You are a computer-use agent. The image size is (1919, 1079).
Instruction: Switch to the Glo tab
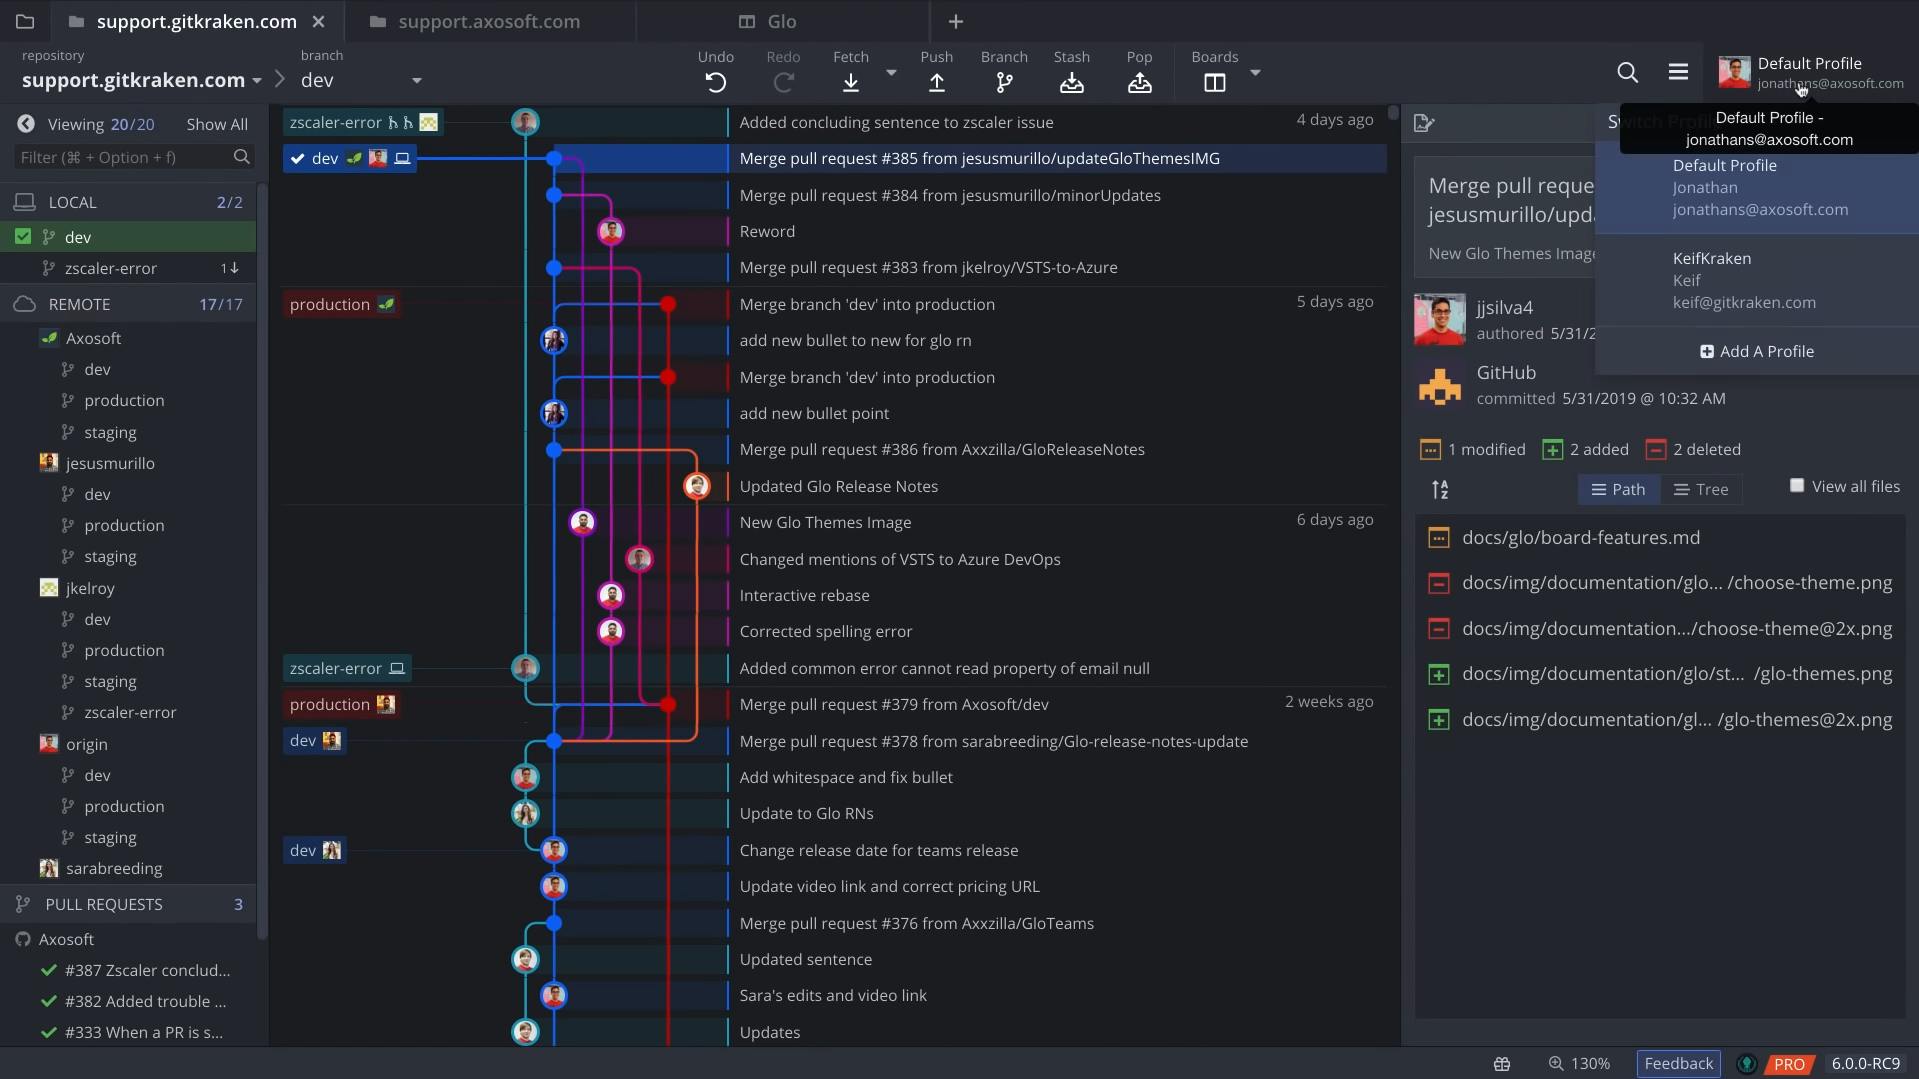782,21
